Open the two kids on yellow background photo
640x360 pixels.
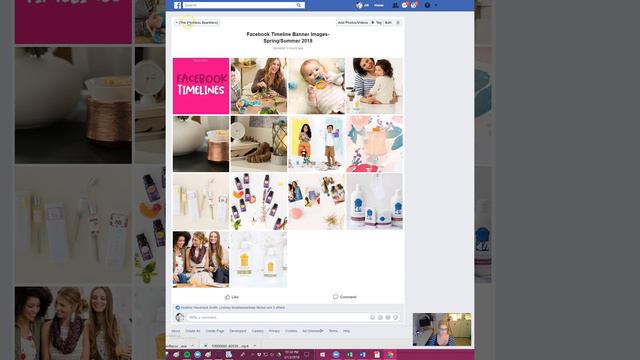coord(317,144)
